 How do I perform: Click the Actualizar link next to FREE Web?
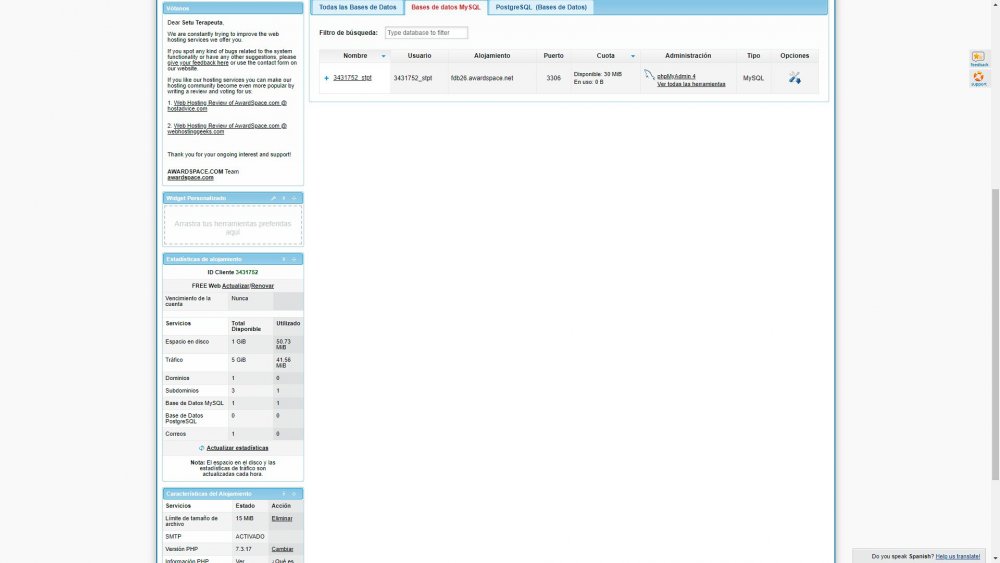tap(235, 286)
